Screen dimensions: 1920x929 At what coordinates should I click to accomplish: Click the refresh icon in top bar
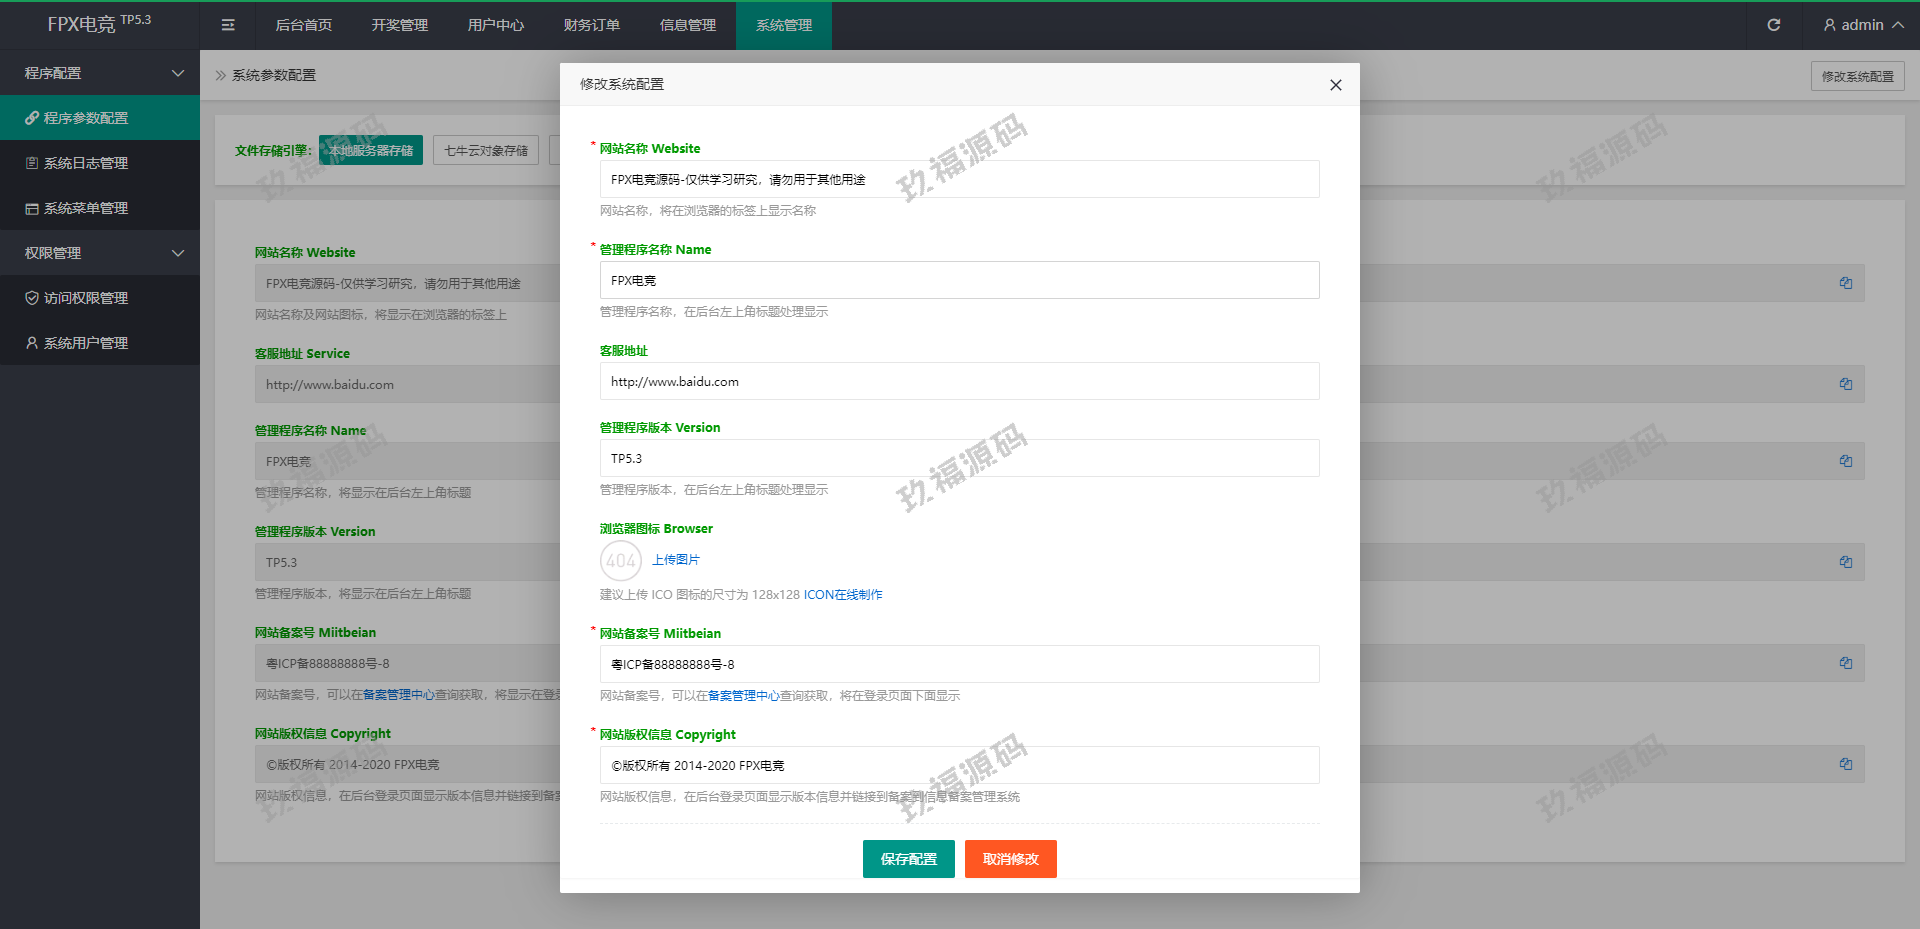[x=1773, y=25]
